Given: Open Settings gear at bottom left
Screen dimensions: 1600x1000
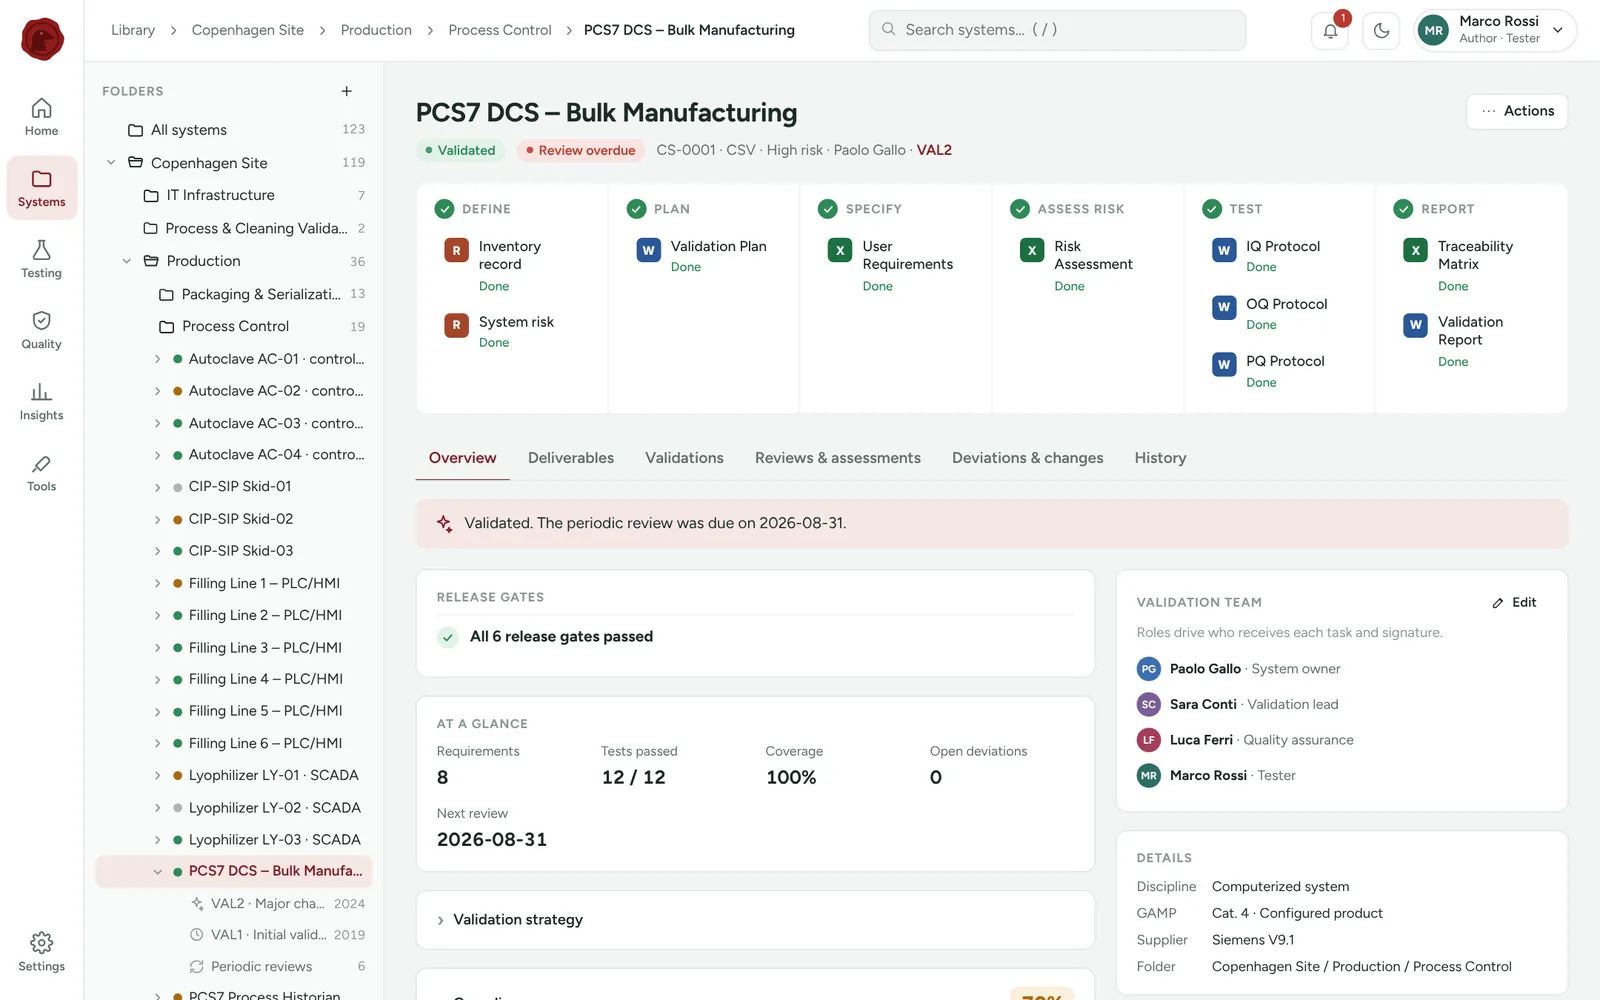Looking at the screenshot, I should (41, 952).
